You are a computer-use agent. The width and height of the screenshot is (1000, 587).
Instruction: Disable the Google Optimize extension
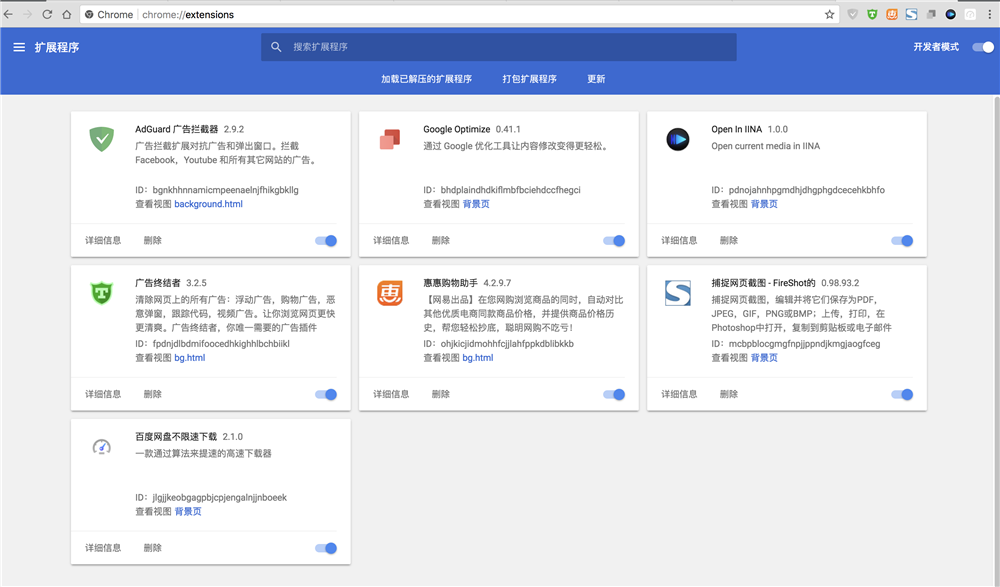point(614,241)
